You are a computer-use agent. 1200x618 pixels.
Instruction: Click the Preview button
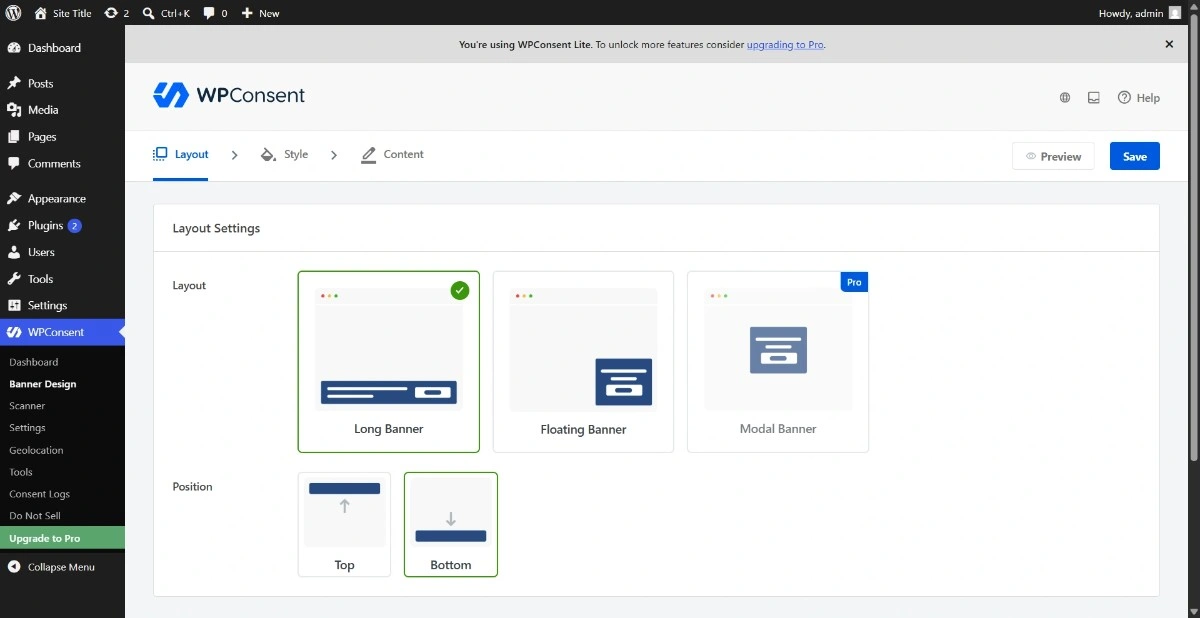point(1053,156)
